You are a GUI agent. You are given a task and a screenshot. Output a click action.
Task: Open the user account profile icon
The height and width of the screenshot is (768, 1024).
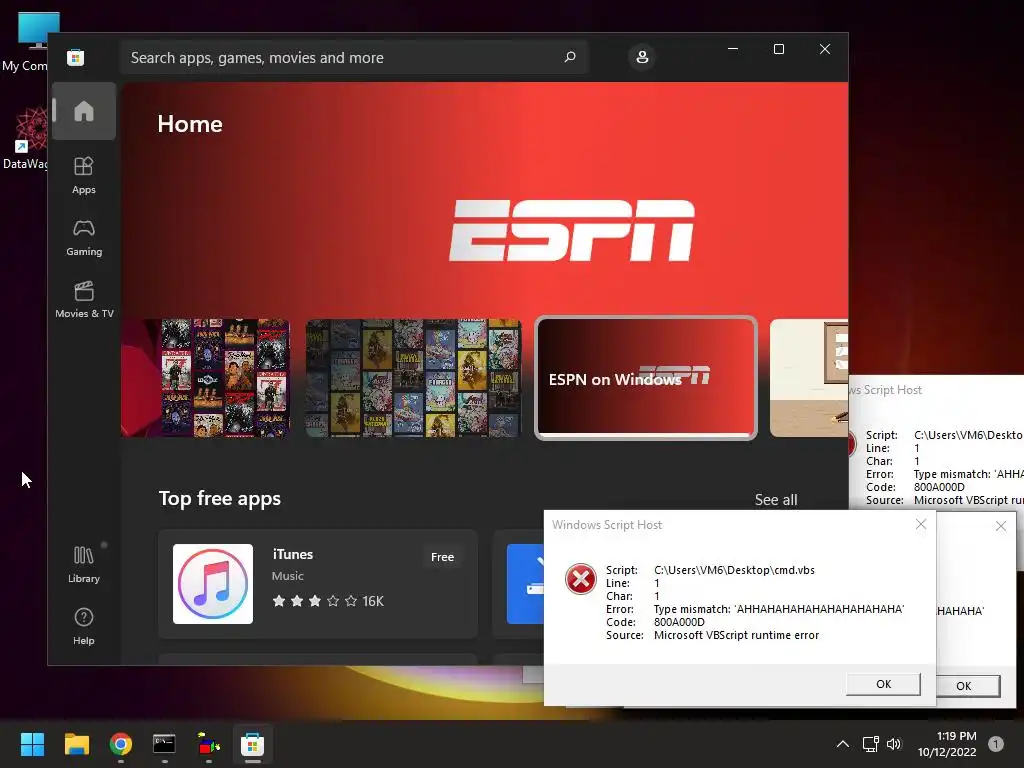pos(642,57)
